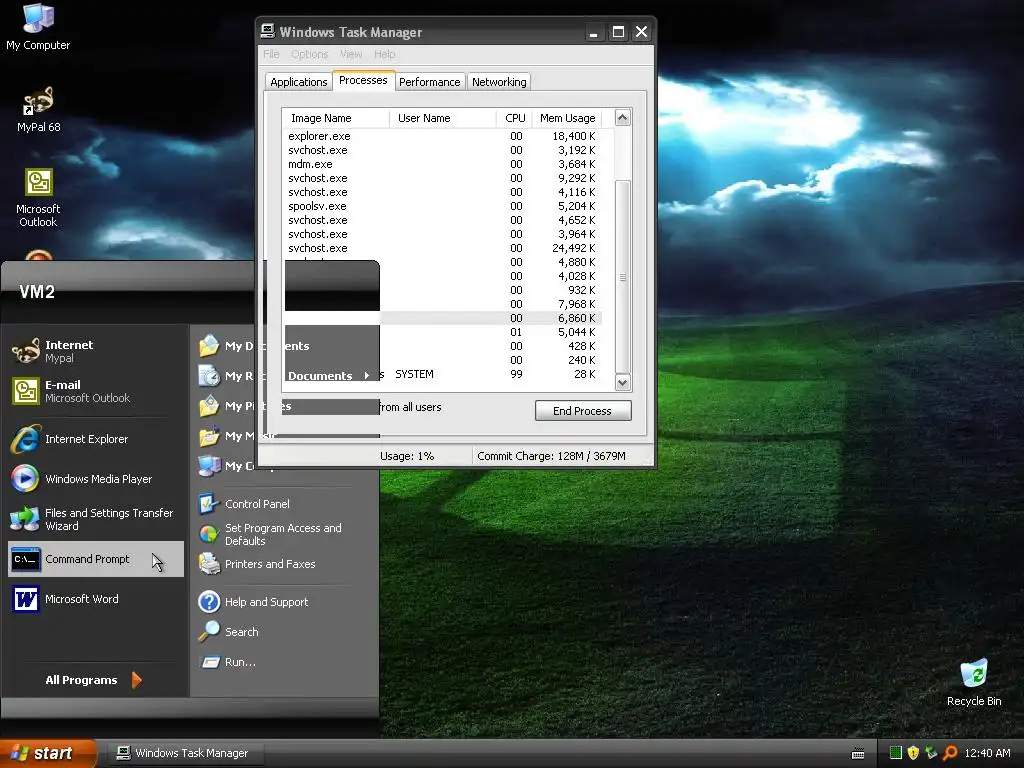1024x768 pixels.
Task: Open Task Manager File menu
Action: coord(271,54)
